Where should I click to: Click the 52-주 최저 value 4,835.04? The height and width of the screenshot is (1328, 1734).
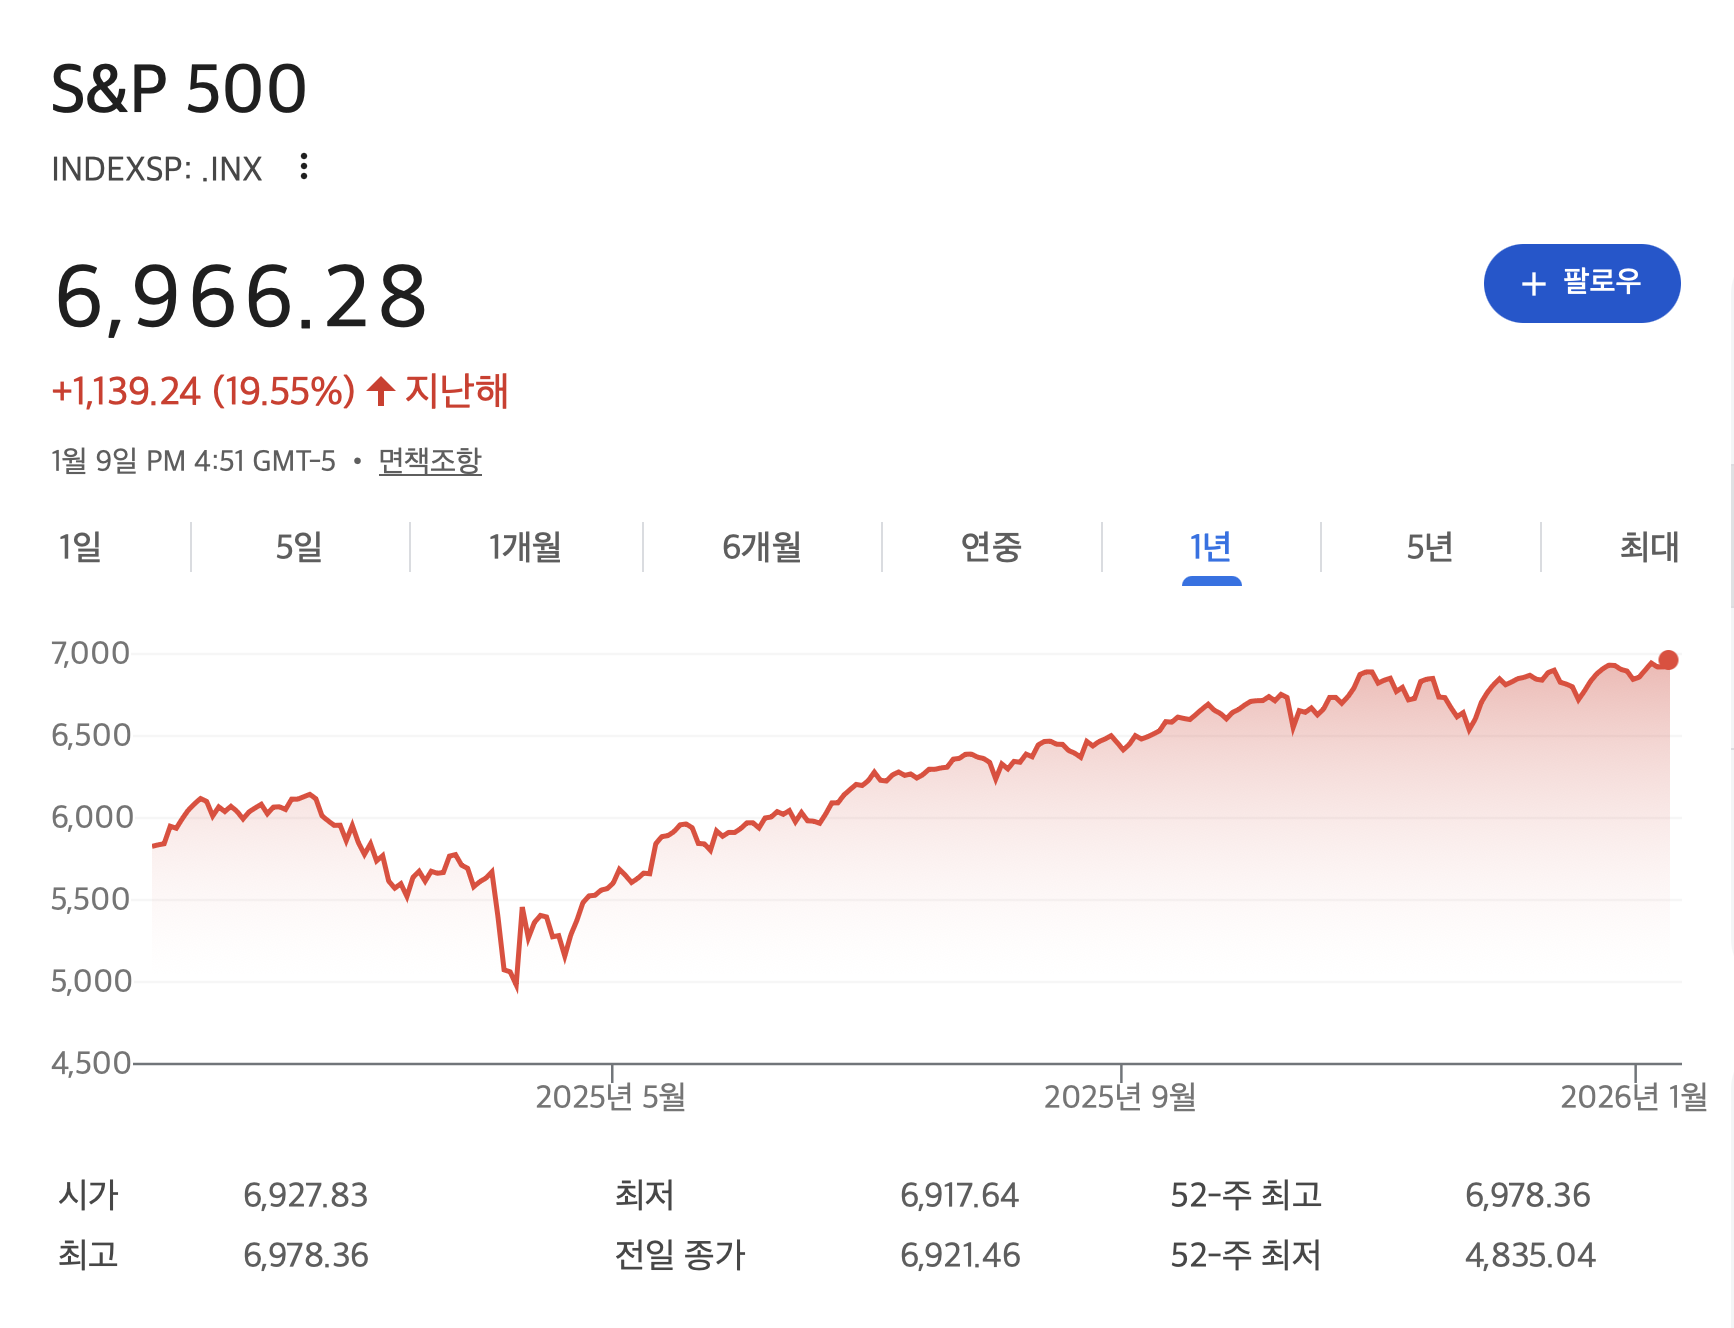click(1530, 1255)
